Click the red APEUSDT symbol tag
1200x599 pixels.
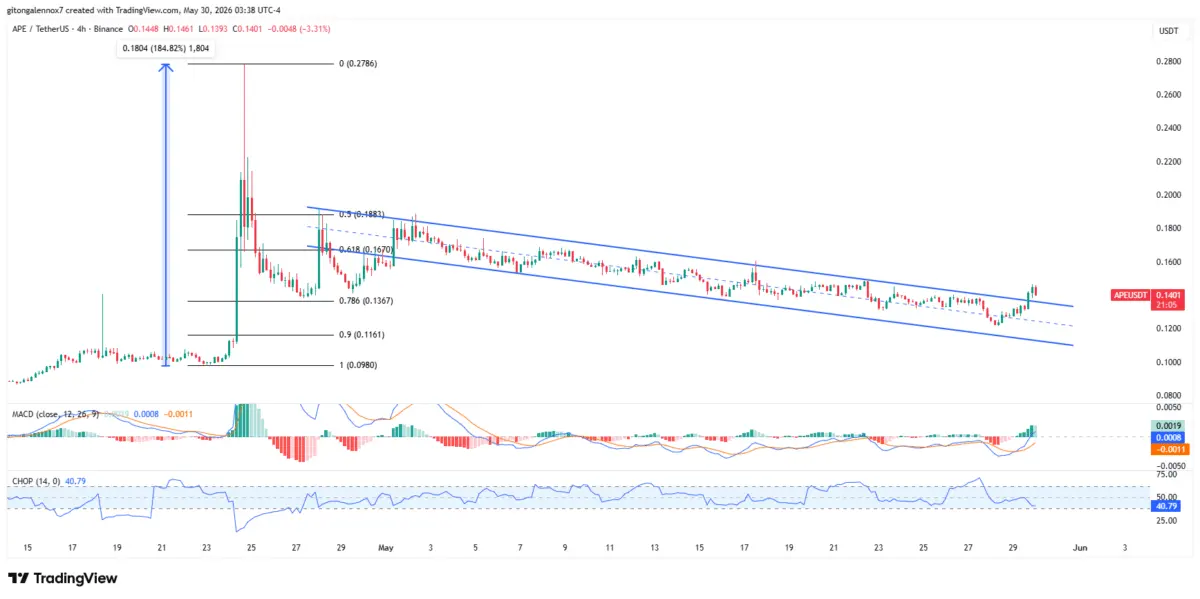(1132, 295)
